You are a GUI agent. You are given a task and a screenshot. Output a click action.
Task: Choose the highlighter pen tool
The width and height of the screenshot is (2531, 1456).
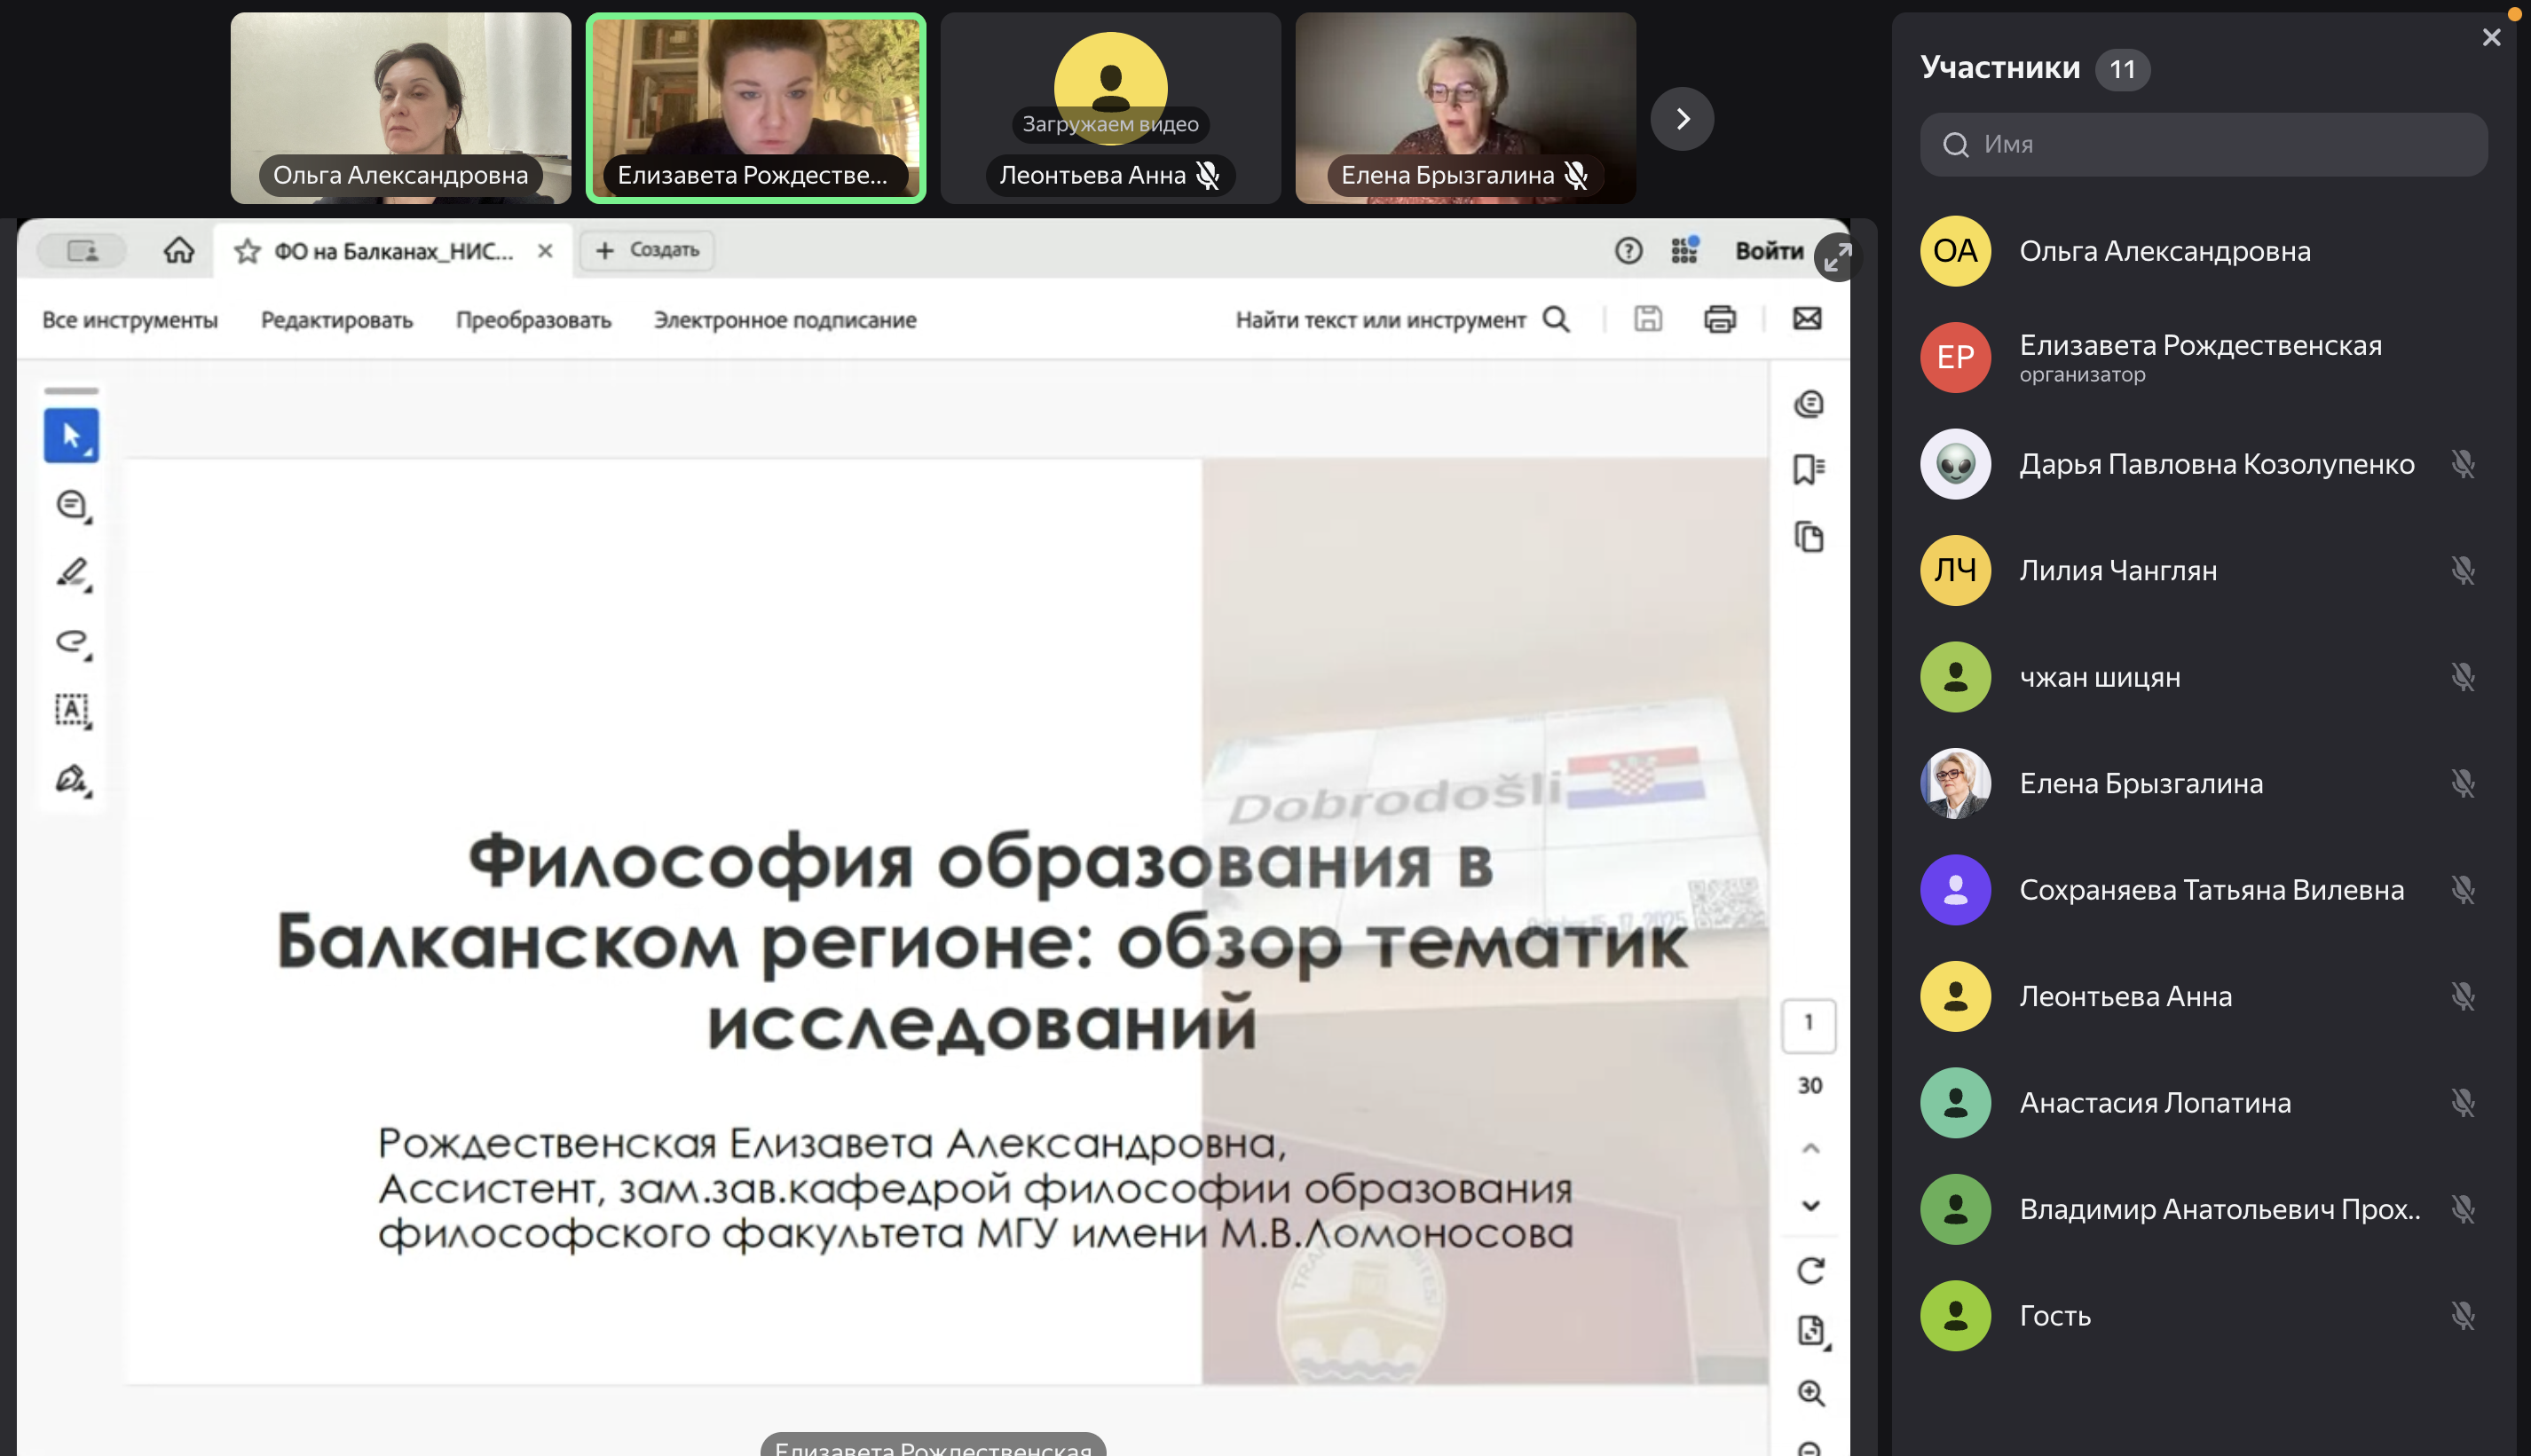(71, 573)
